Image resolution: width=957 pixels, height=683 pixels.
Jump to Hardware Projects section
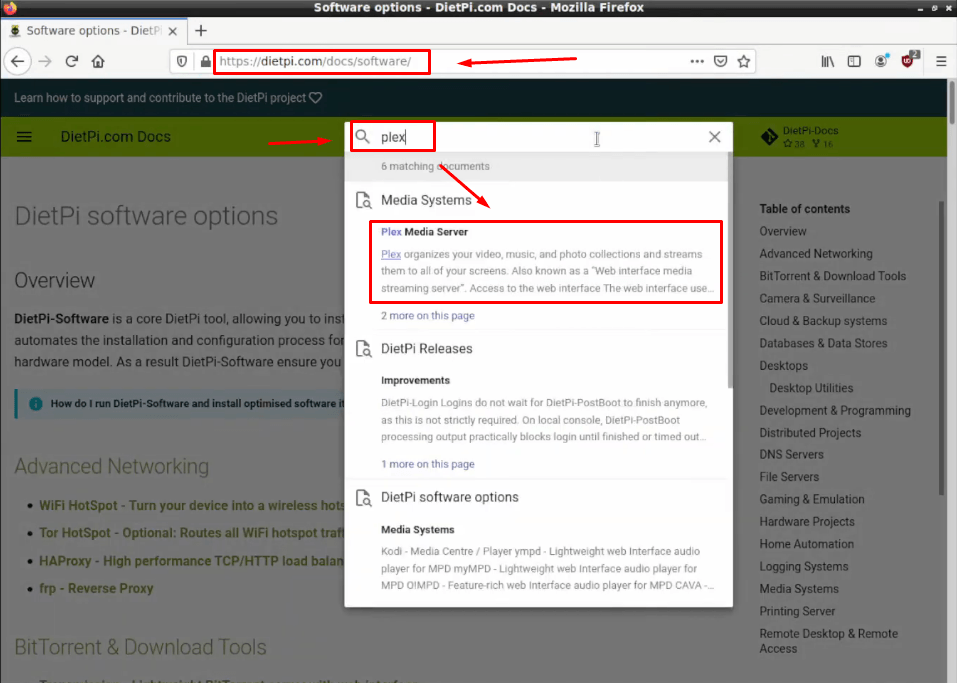pos(807,522)
